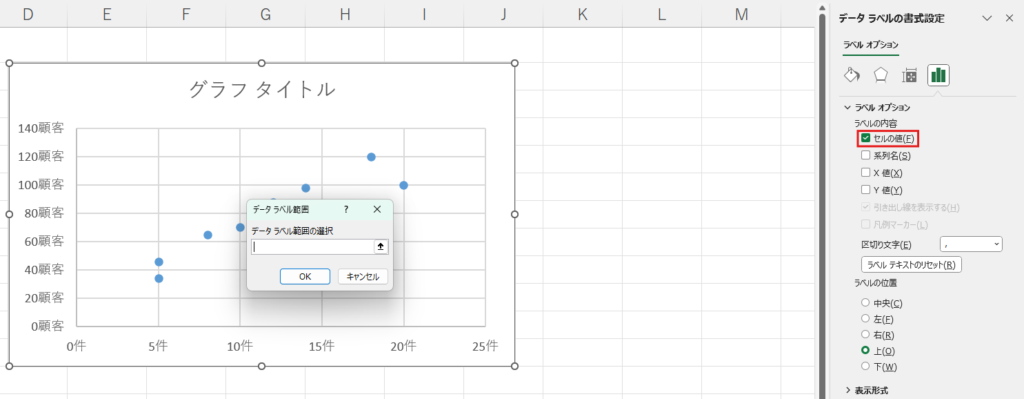Click the topmost data point near 120顧客

coord(371,157)
